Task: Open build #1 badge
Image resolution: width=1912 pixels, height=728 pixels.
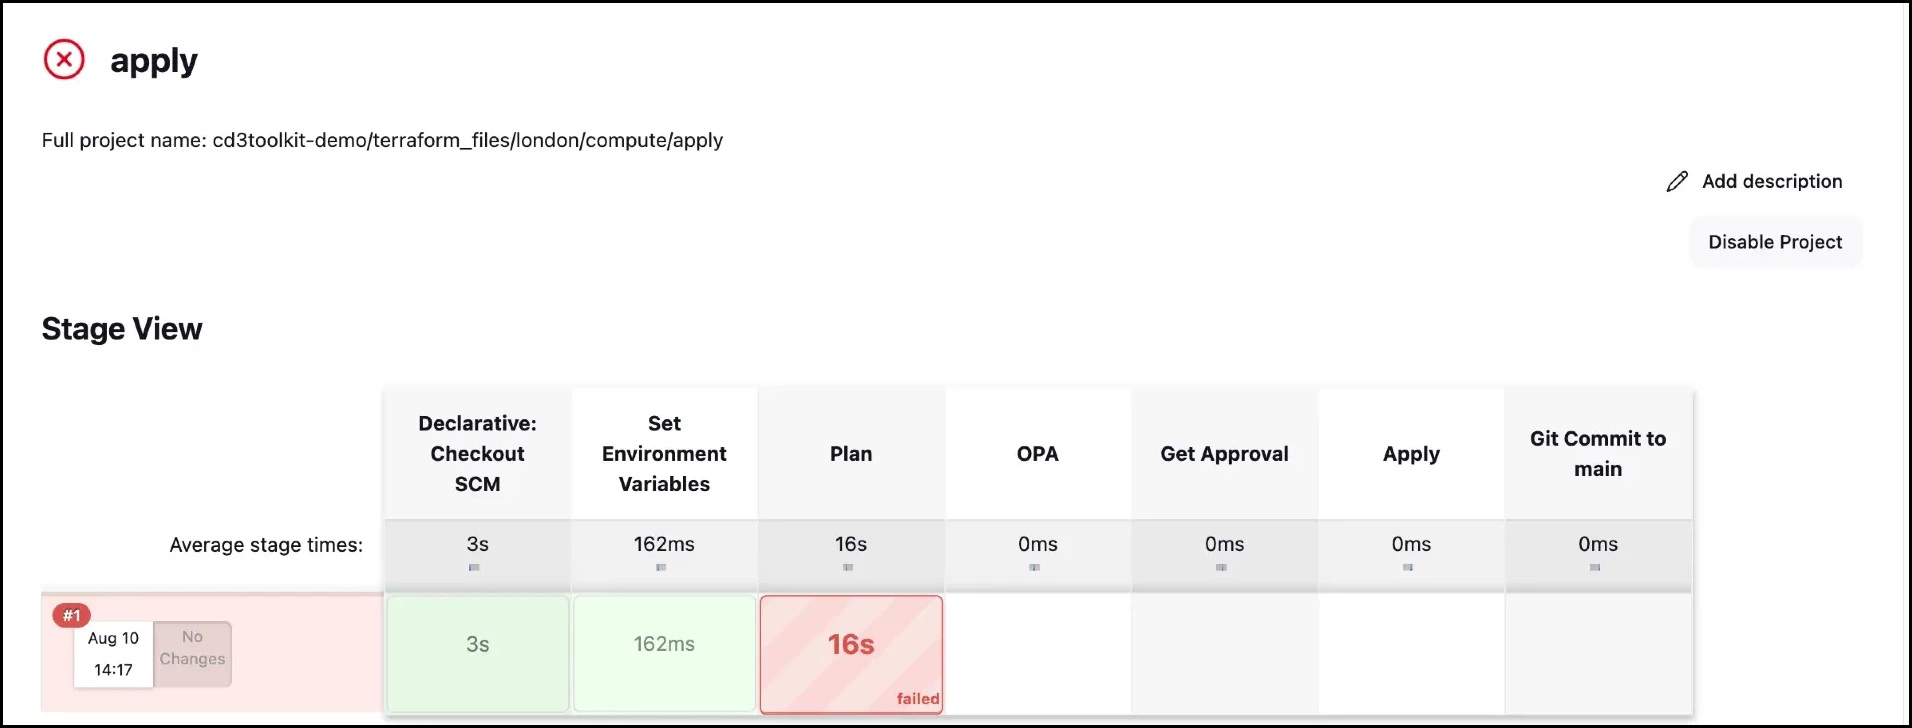Action: 72,615
